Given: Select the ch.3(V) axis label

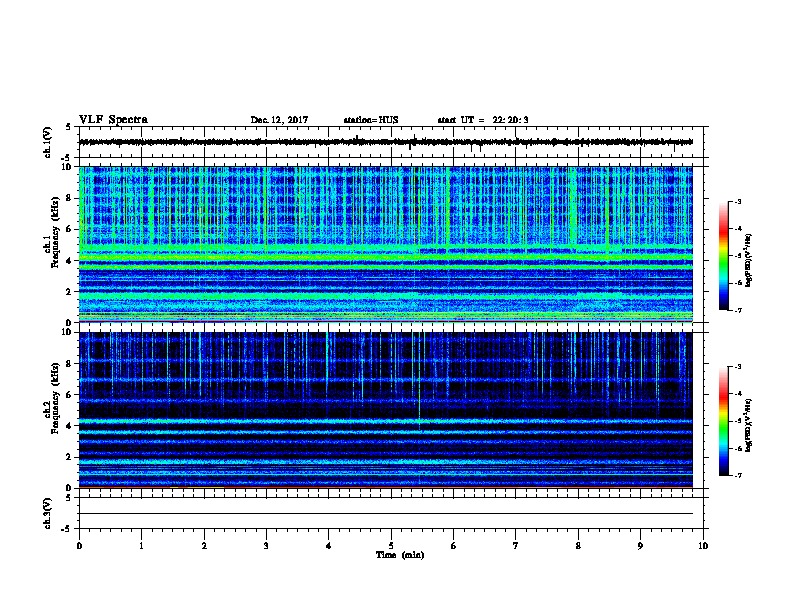Looking at the screenshot, I should tap(48, 513).
